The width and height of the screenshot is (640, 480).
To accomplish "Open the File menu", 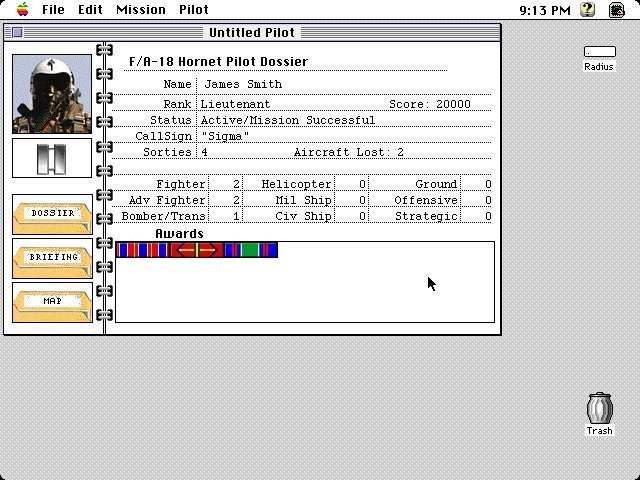I will (53, 9).
